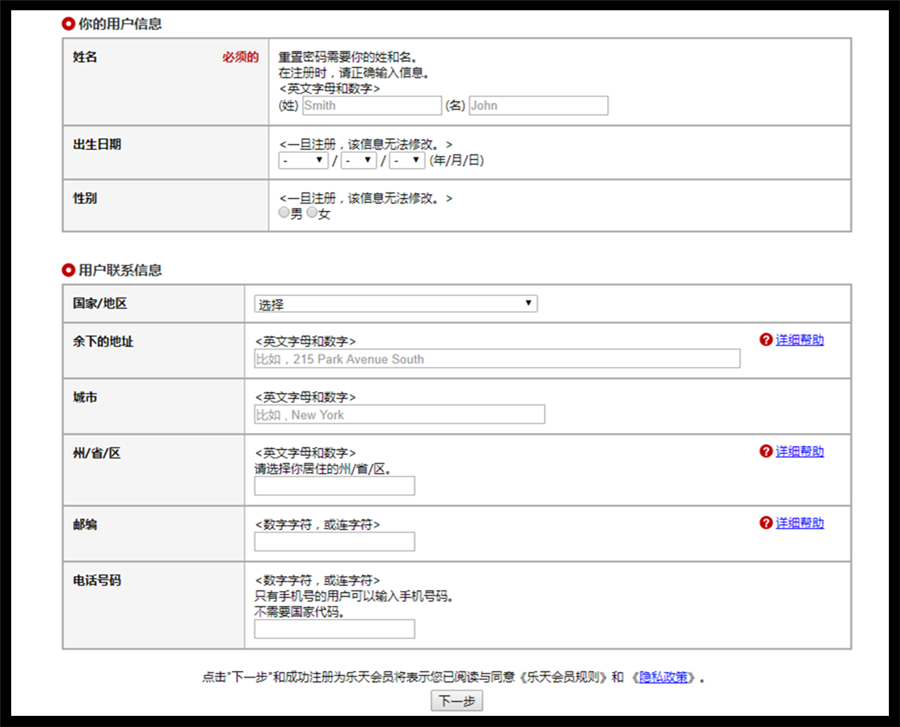This screenshot has width=900, height=727.
Task: Click the surname field with Smith placeholder
Action: pyautogui.click(x=371, y=106)
